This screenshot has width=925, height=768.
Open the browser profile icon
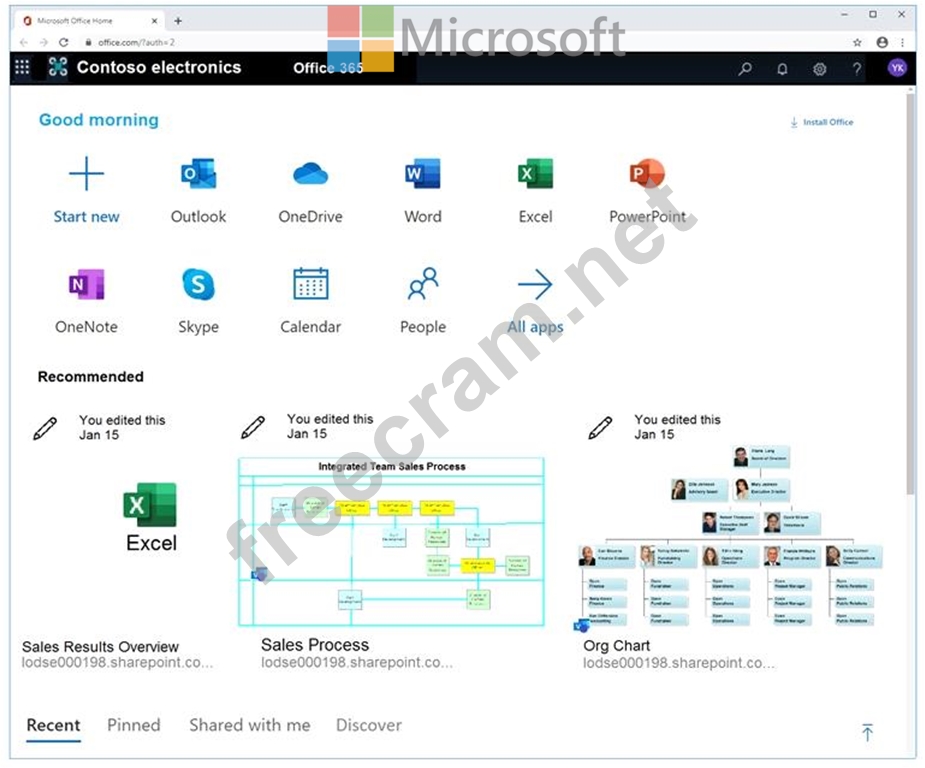882,42
